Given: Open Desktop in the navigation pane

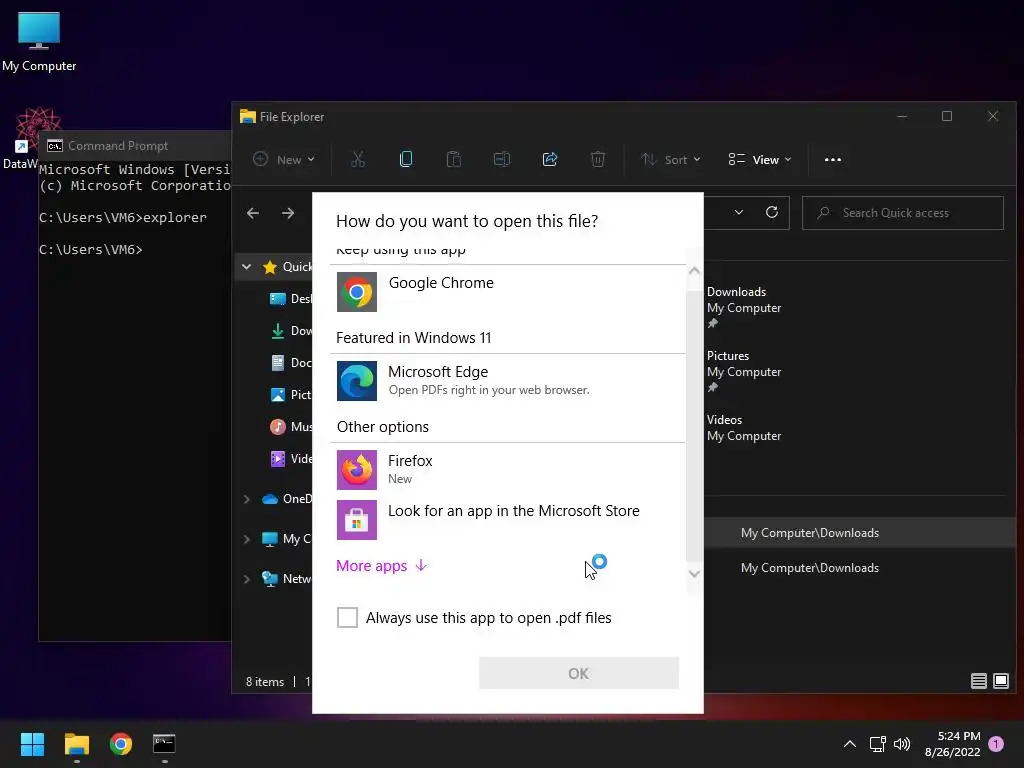Looking at the screenshot, I should tap(291, 298).
